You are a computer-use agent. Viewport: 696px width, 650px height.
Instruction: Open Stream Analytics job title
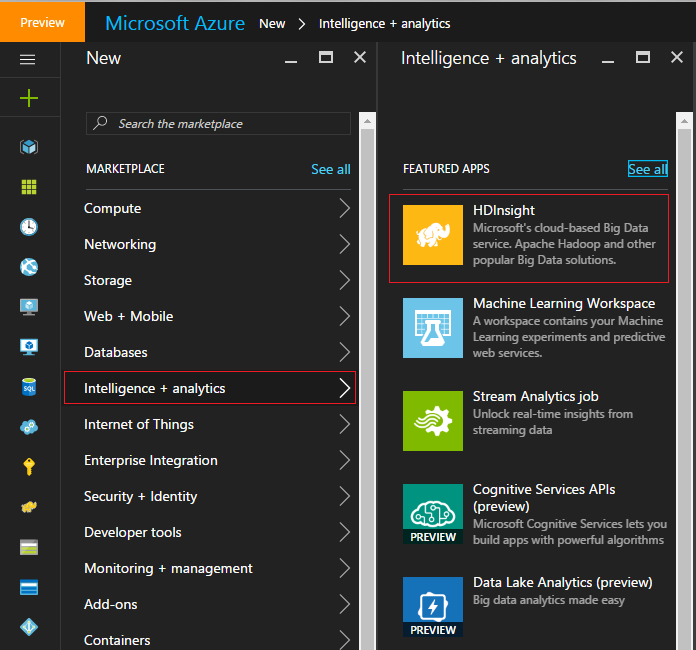[535, 396]
